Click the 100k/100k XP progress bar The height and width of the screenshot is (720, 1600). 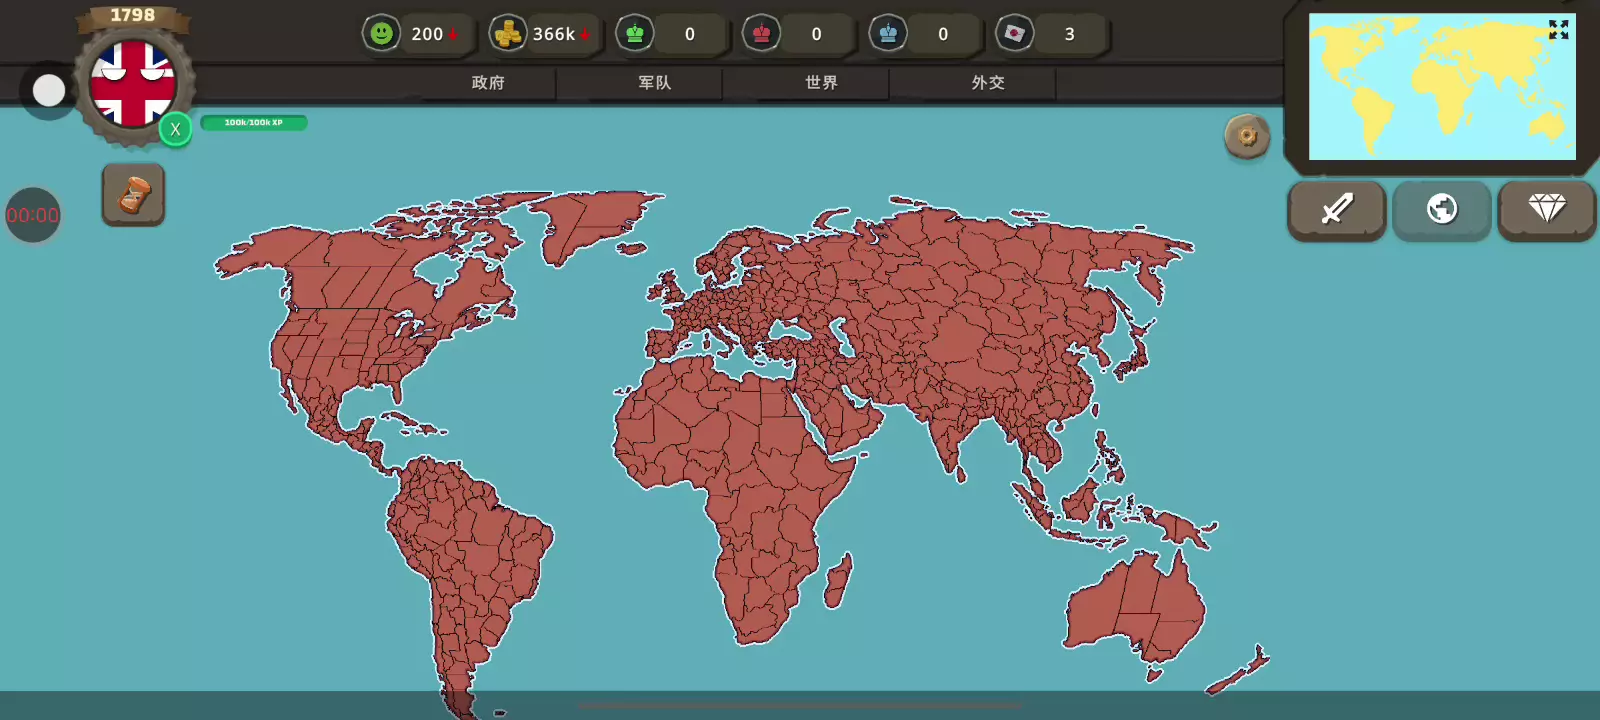point(254,123)
